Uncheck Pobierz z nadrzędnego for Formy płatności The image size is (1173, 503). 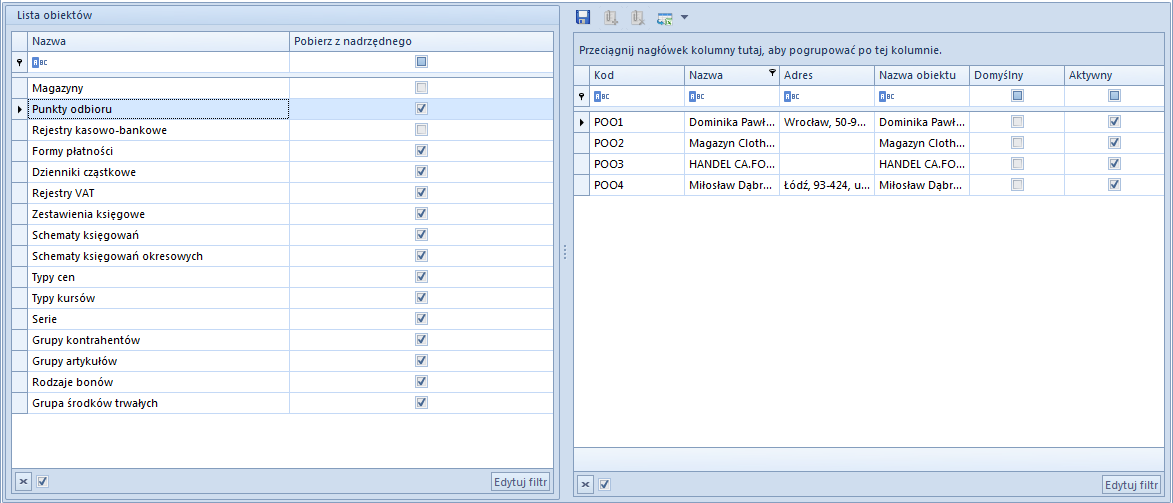tap(421, 151)
